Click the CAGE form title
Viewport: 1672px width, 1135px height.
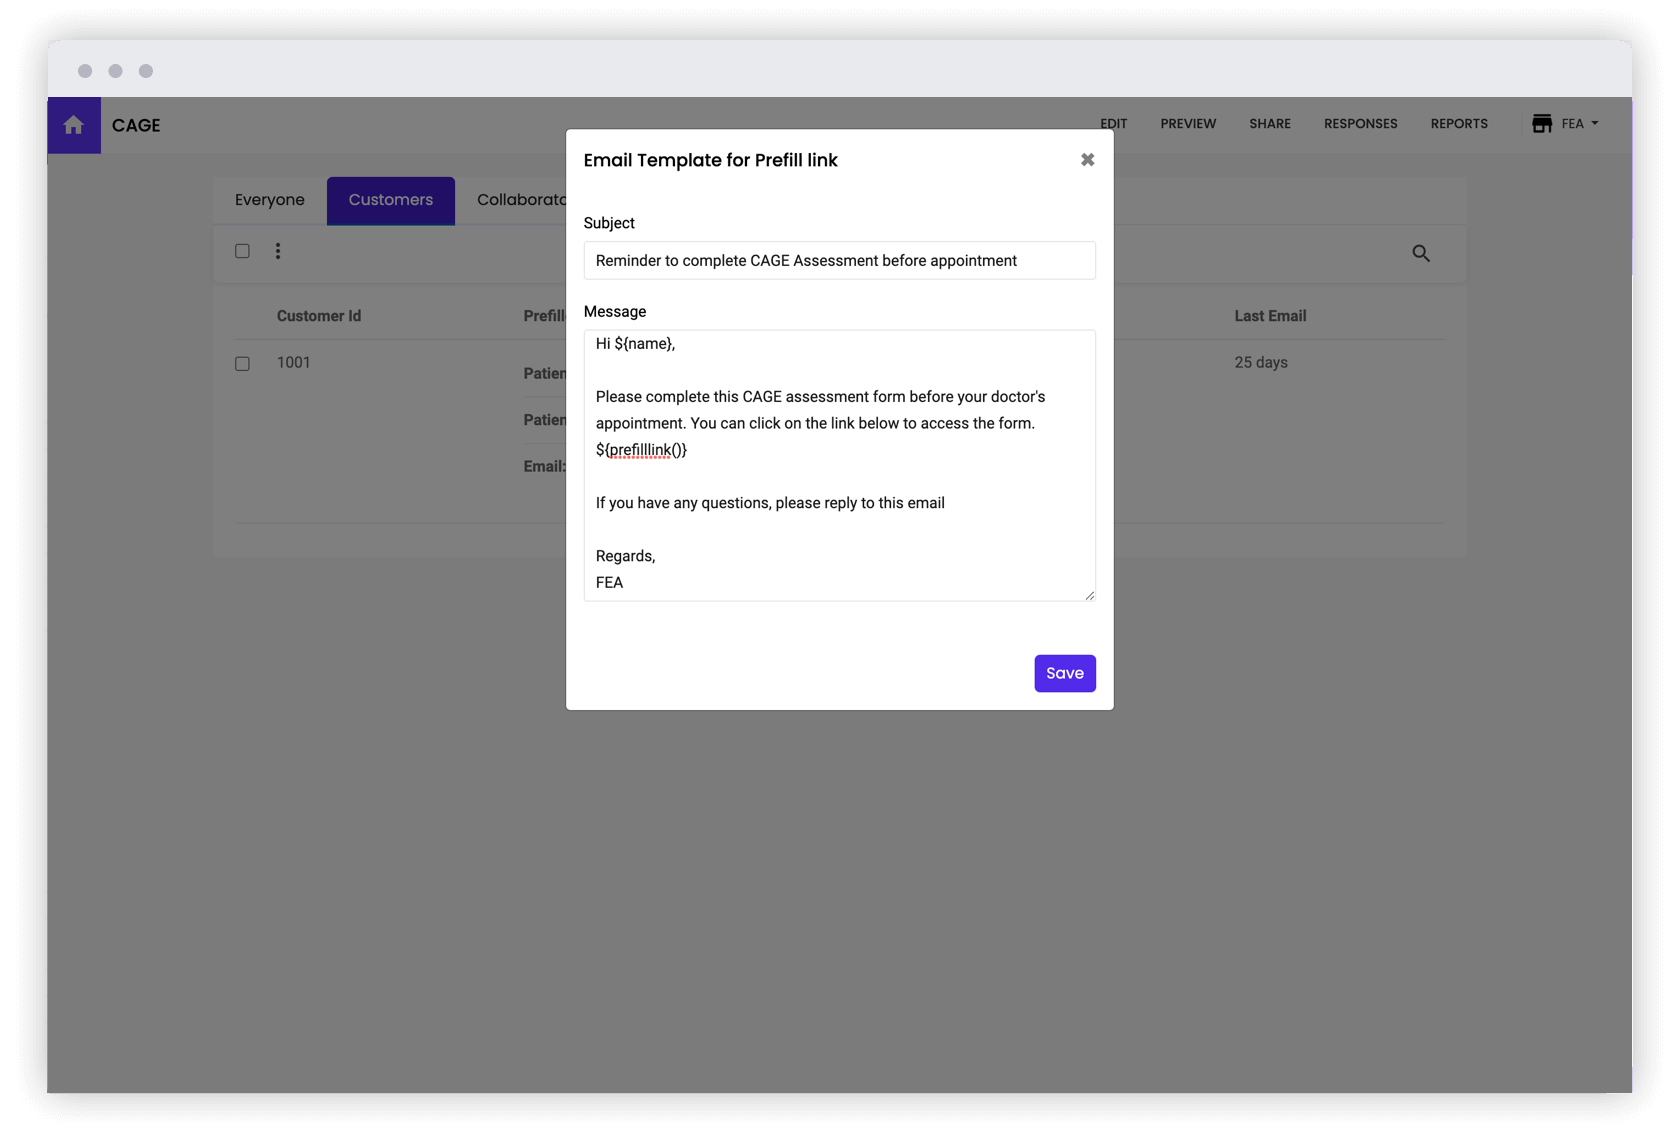point(136,125)
